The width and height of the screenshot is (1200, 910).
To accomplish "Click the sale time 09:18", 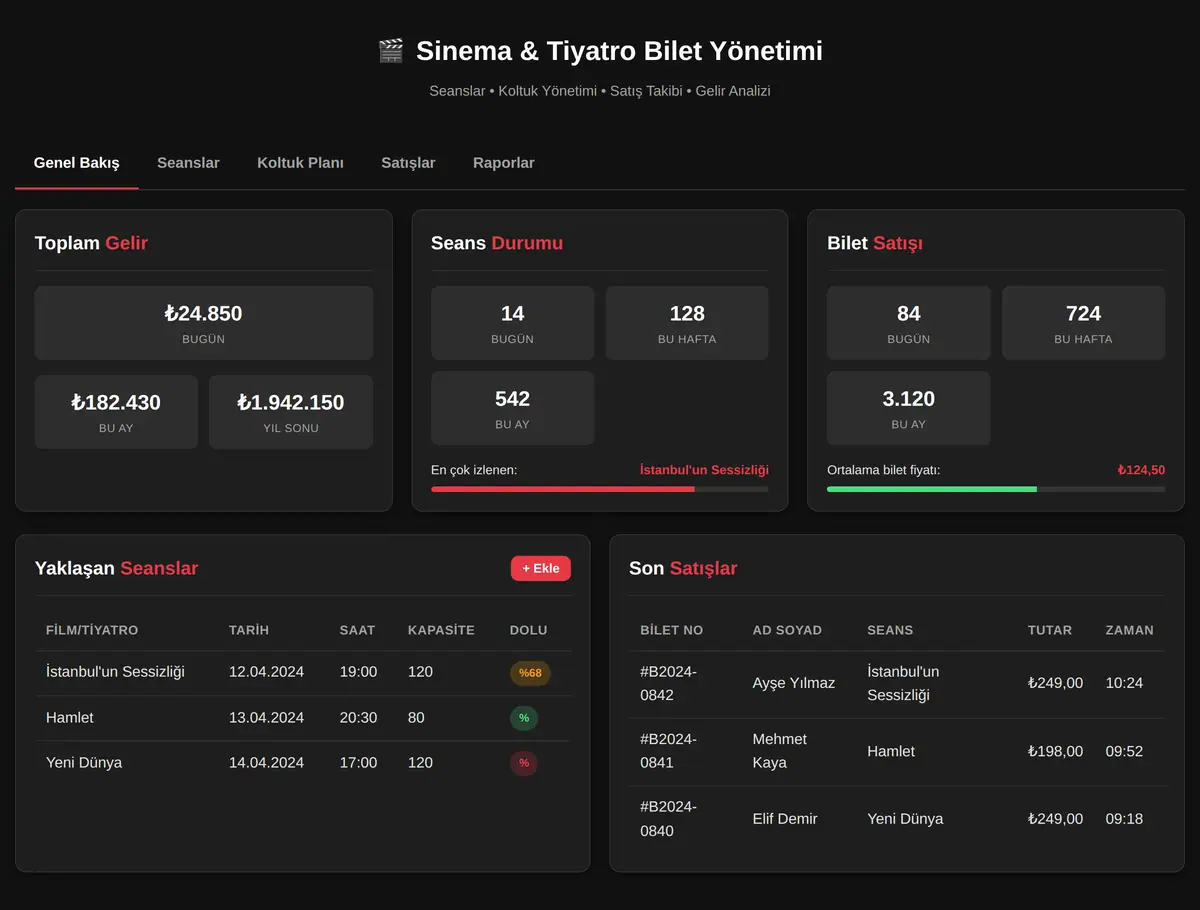I will 1124,819.
